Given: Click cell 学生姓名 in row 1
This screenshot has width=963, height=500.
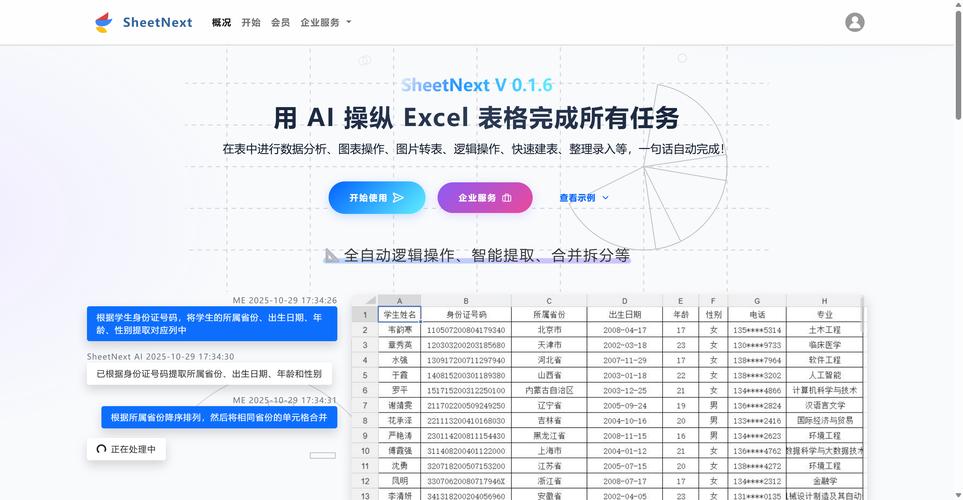Looking at the screenshot, I should 399,314.
